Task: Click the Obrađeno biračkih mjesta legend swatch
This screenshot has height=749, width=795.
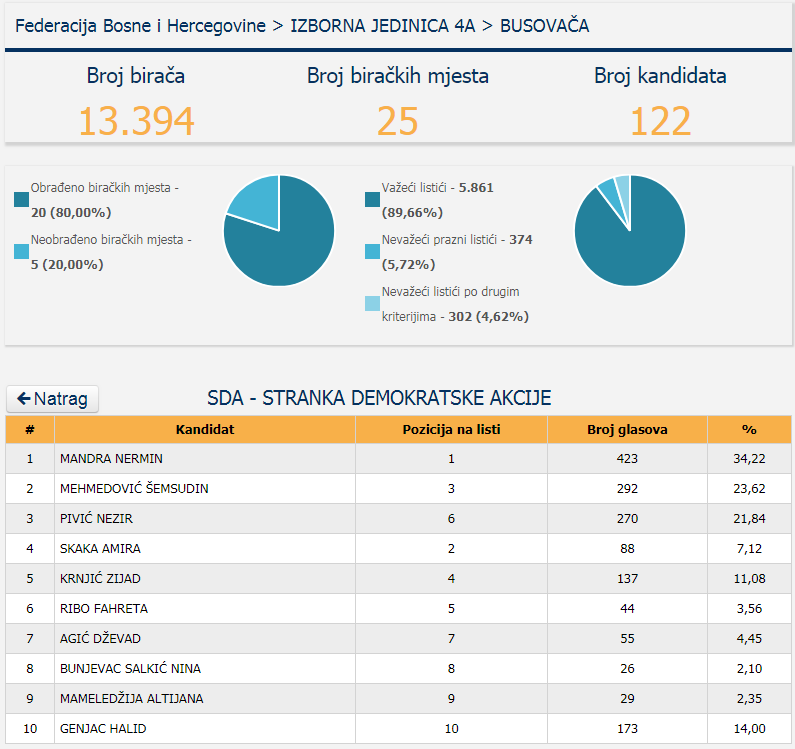Action: coord(22,200)
